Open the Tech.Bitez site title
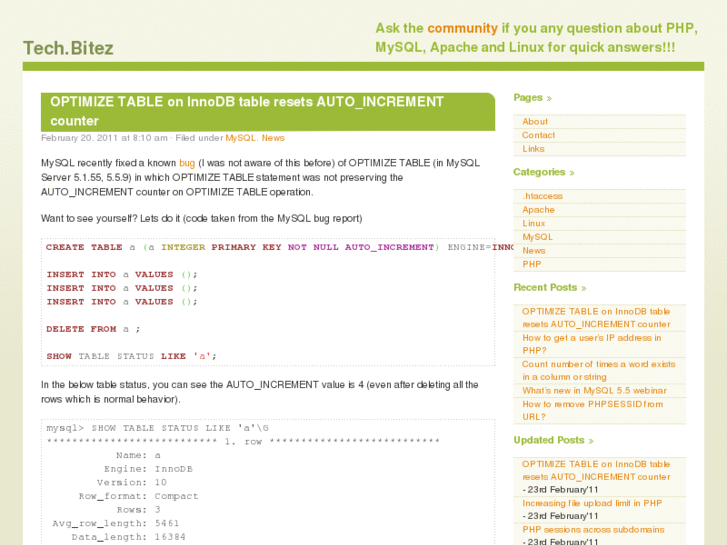727x545 pixels. [x=68, y=48]
